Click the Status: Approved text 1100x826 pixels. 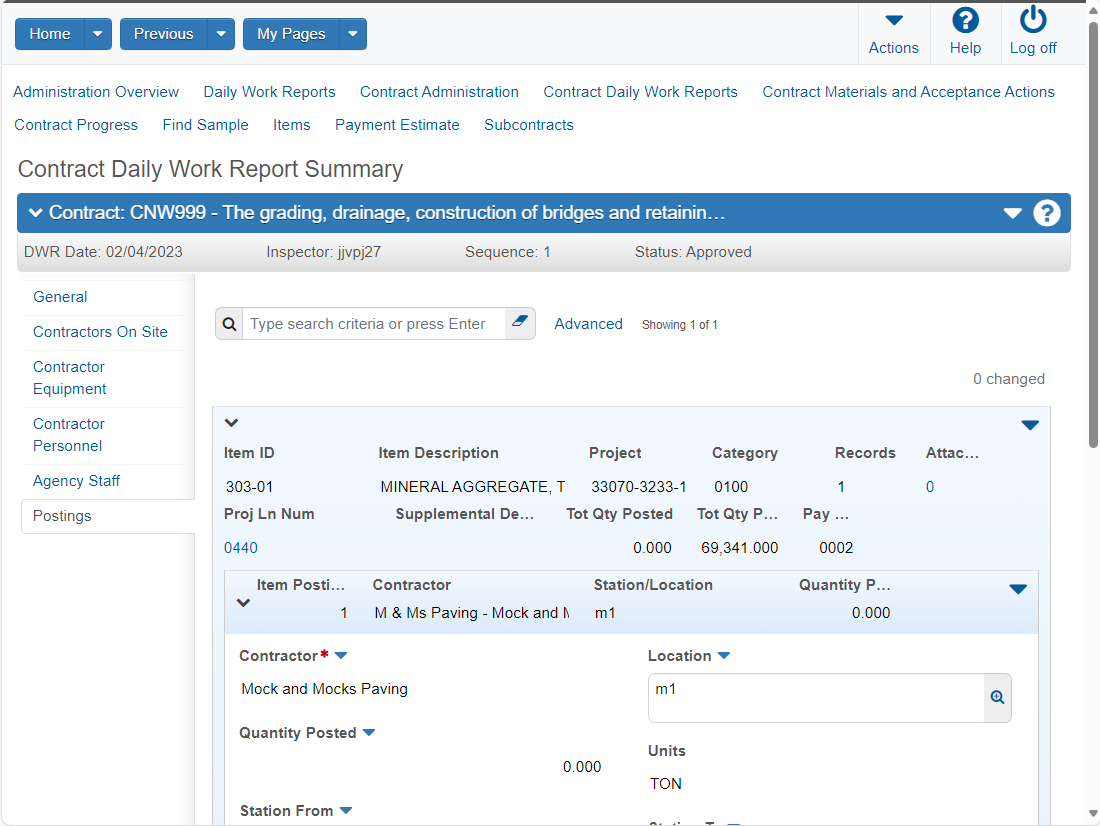[693, 252]
